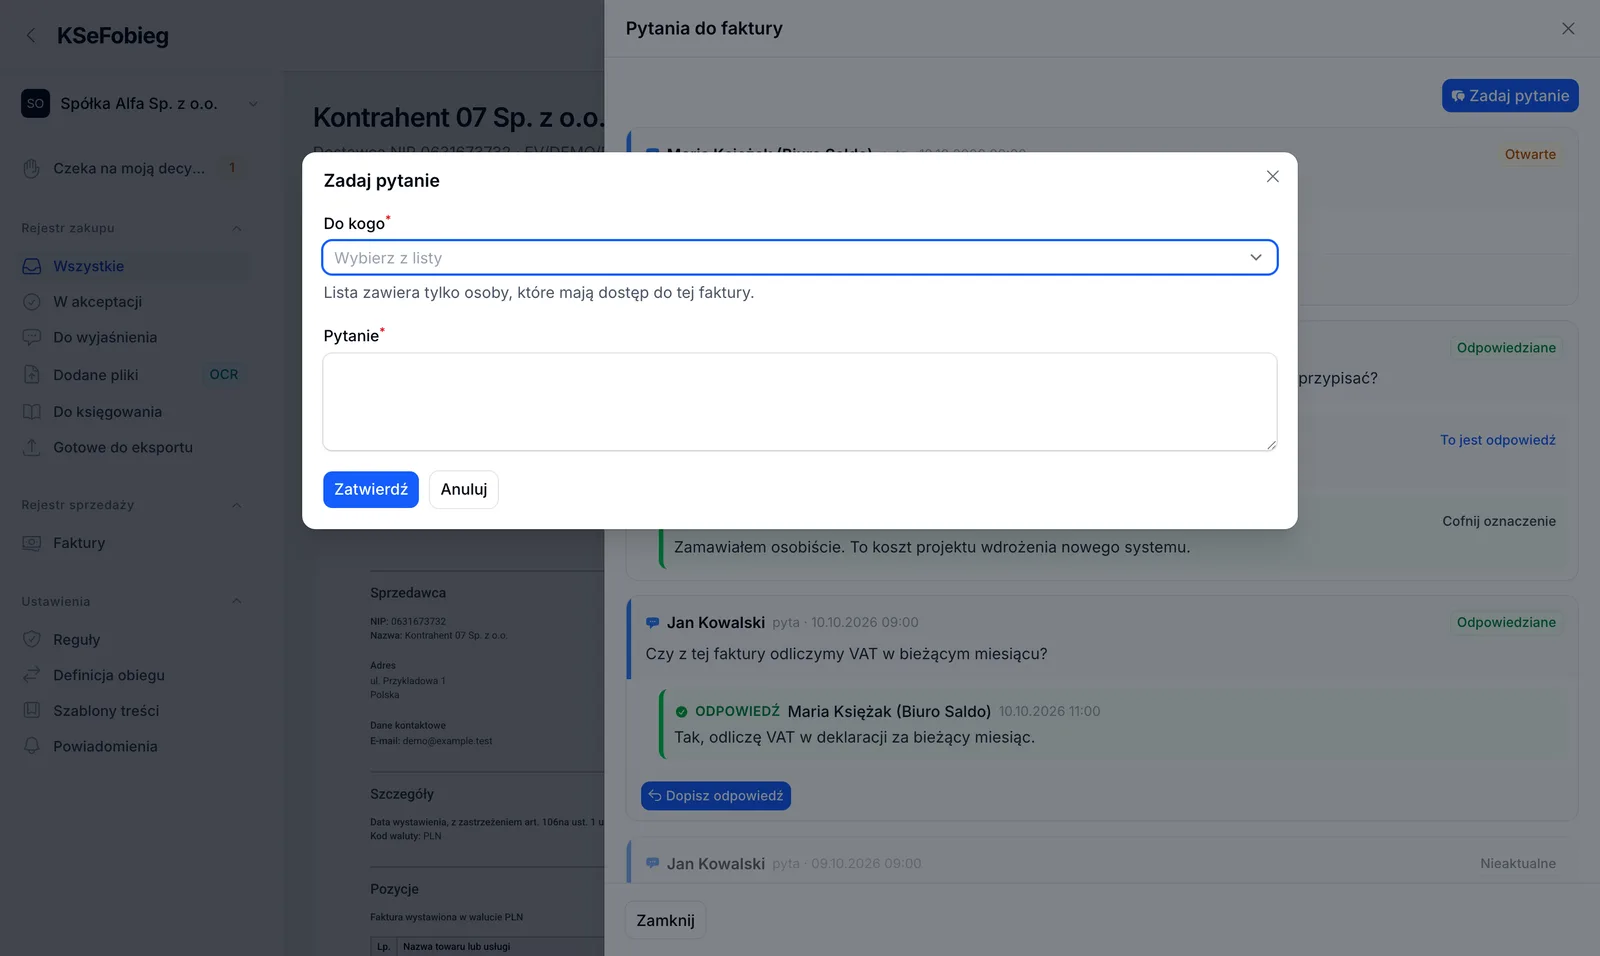Close the Zadaj pytanie dialog
The image size is (1600, 956).
pyautogui.click(x=1272, y=176)
